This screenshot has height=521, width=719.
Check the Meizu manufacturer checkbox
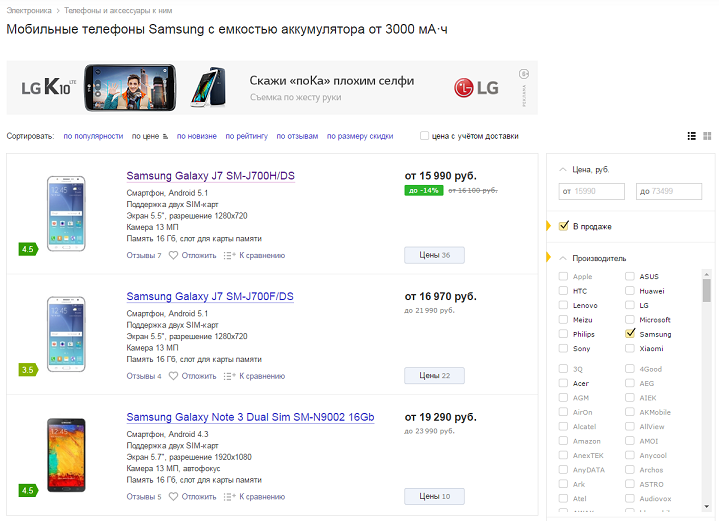tap(563, 319)
